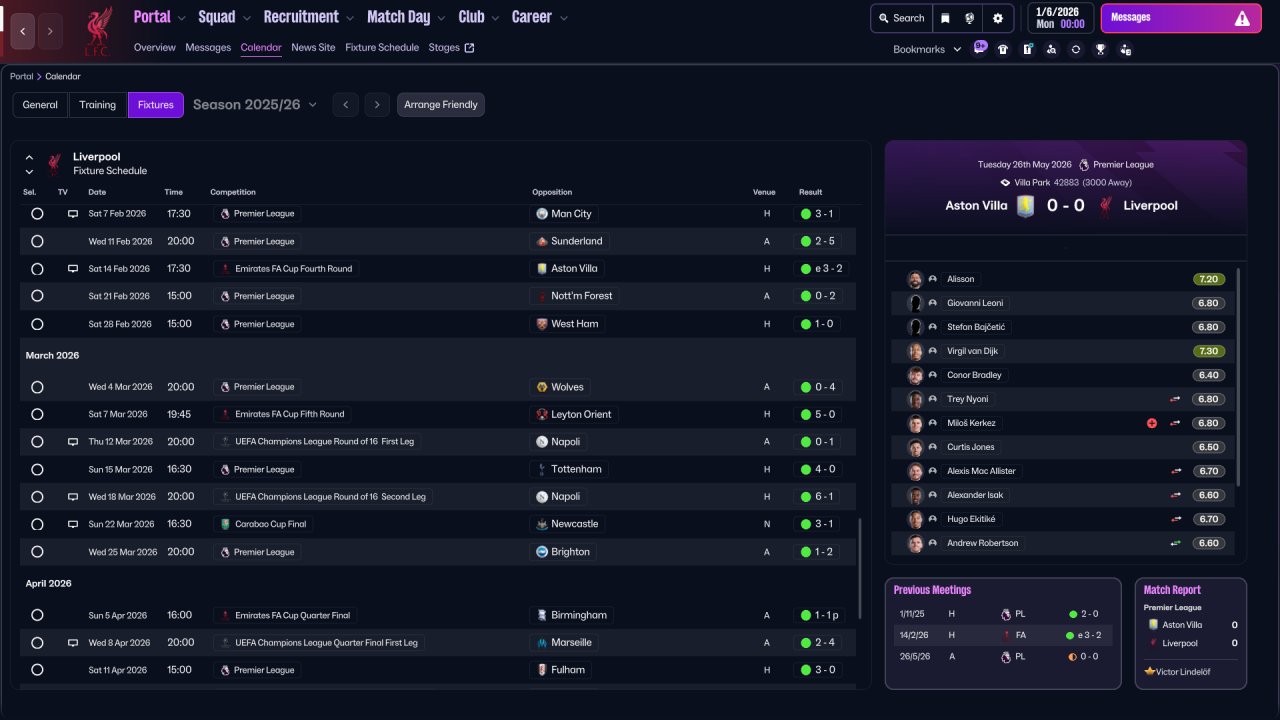Open the bookmark icon in top bar
Image resolution: width=1280 pixels, height=720 pixels.
946,18
